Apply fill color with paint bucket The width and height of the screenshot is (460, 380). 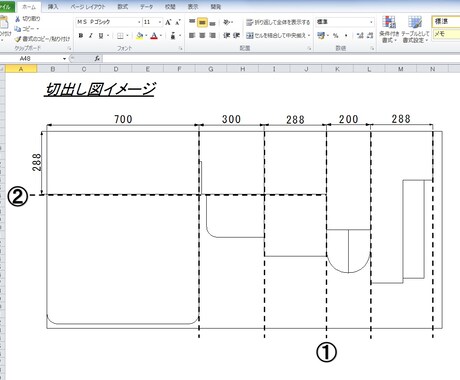pyautogui.click(x=140, y=36)
